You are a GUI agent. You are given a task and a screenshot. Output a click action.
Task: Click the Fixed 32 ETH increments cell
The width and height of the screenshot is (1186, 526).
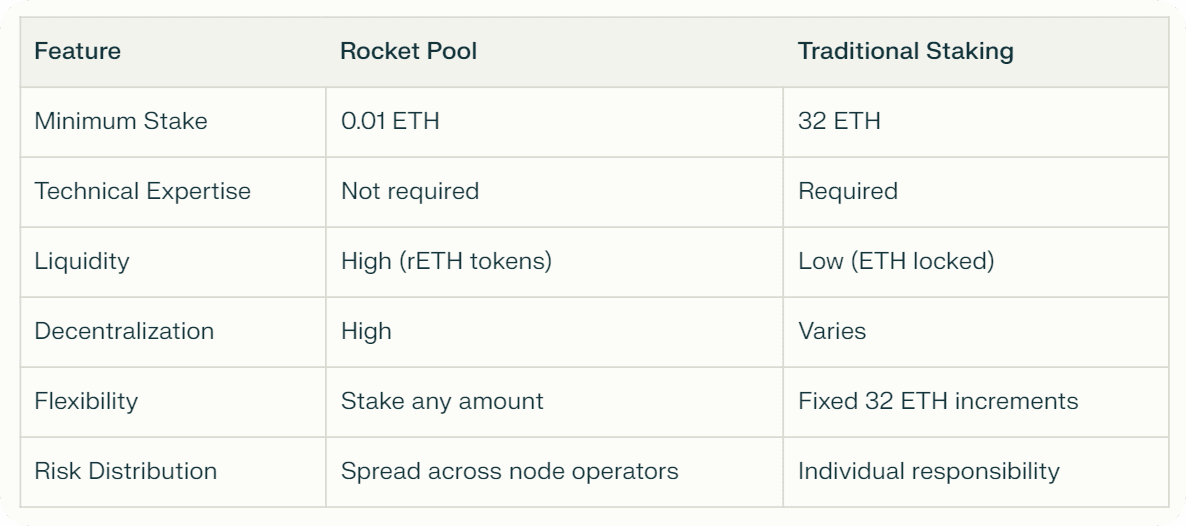coord(938,400)
